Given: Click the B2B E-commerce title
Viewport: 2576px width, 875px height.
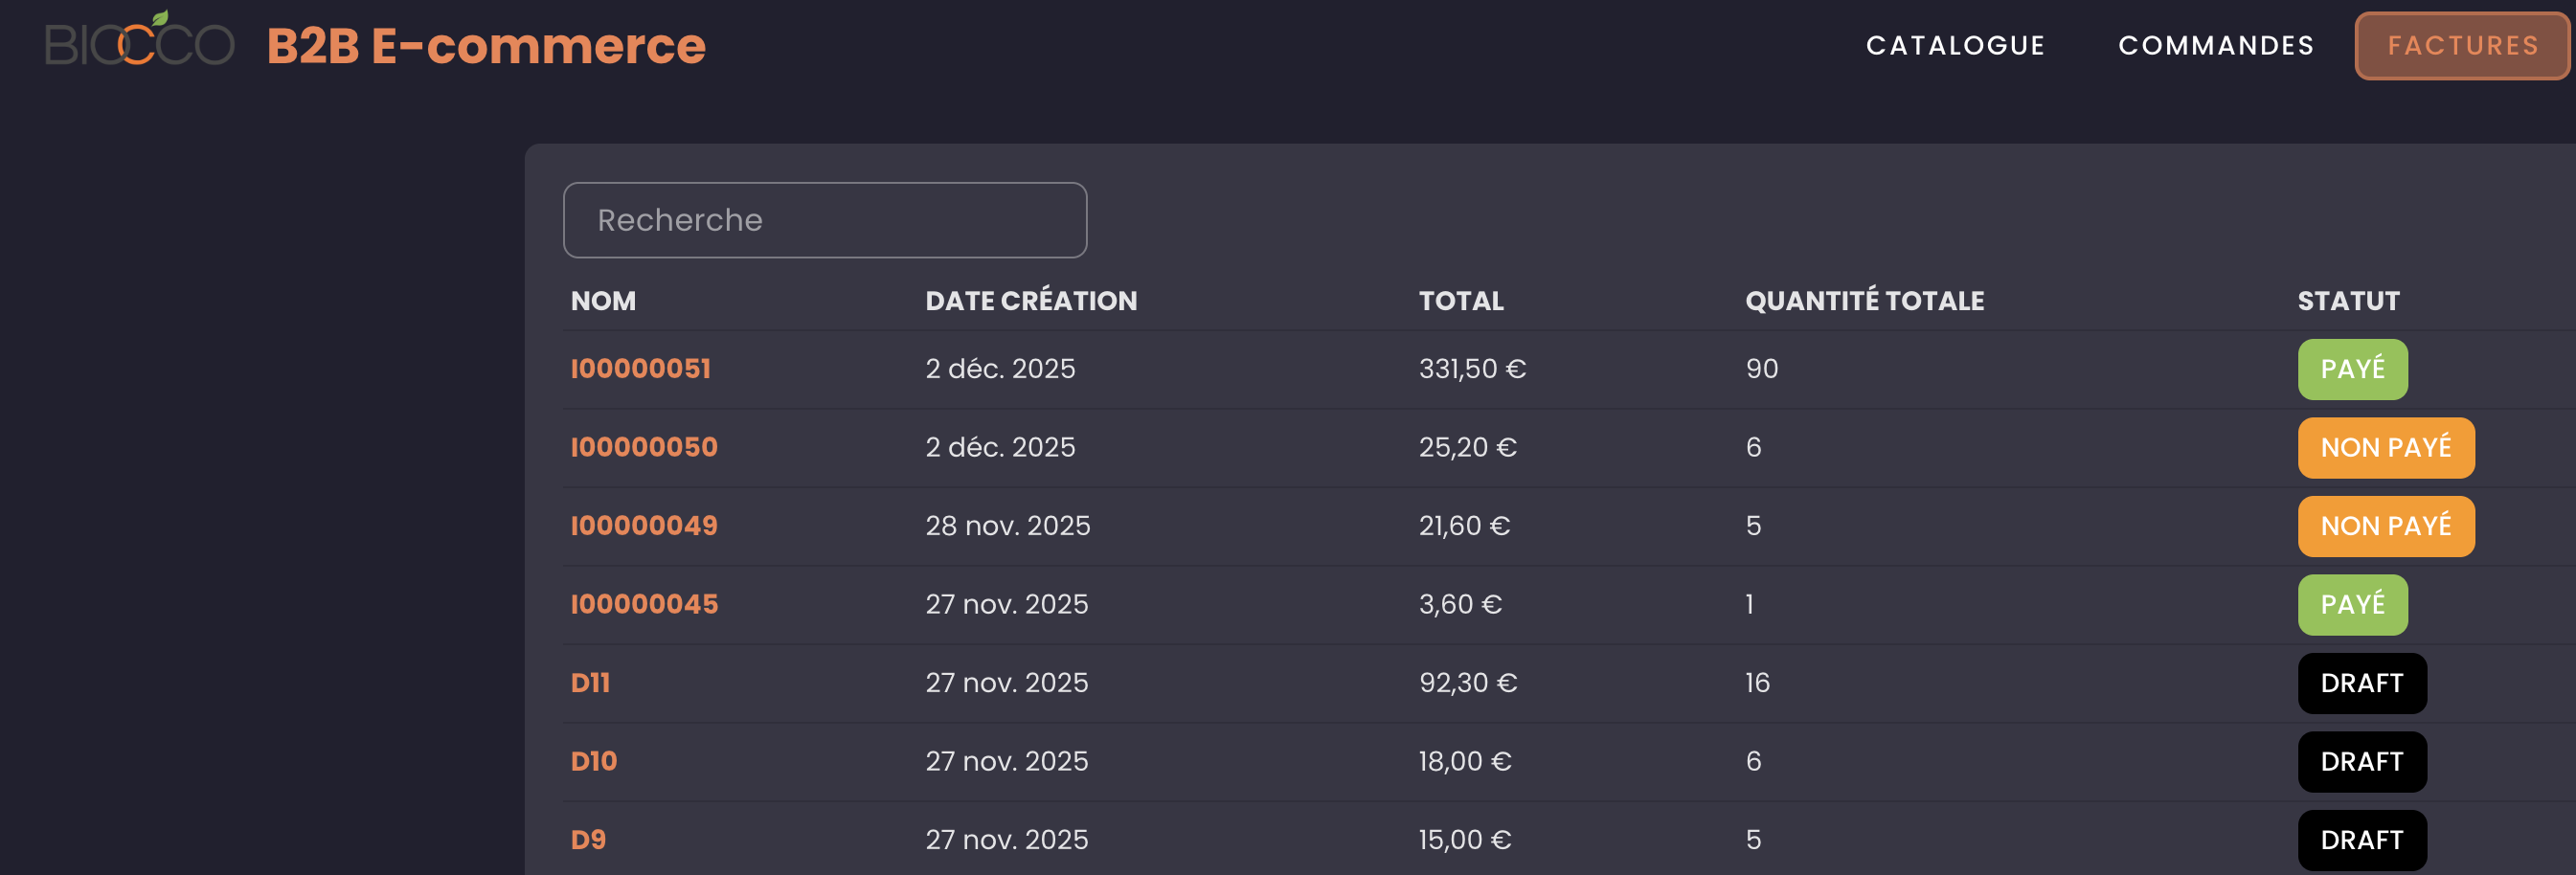Looking at the screenshot, I should [486, 46].
